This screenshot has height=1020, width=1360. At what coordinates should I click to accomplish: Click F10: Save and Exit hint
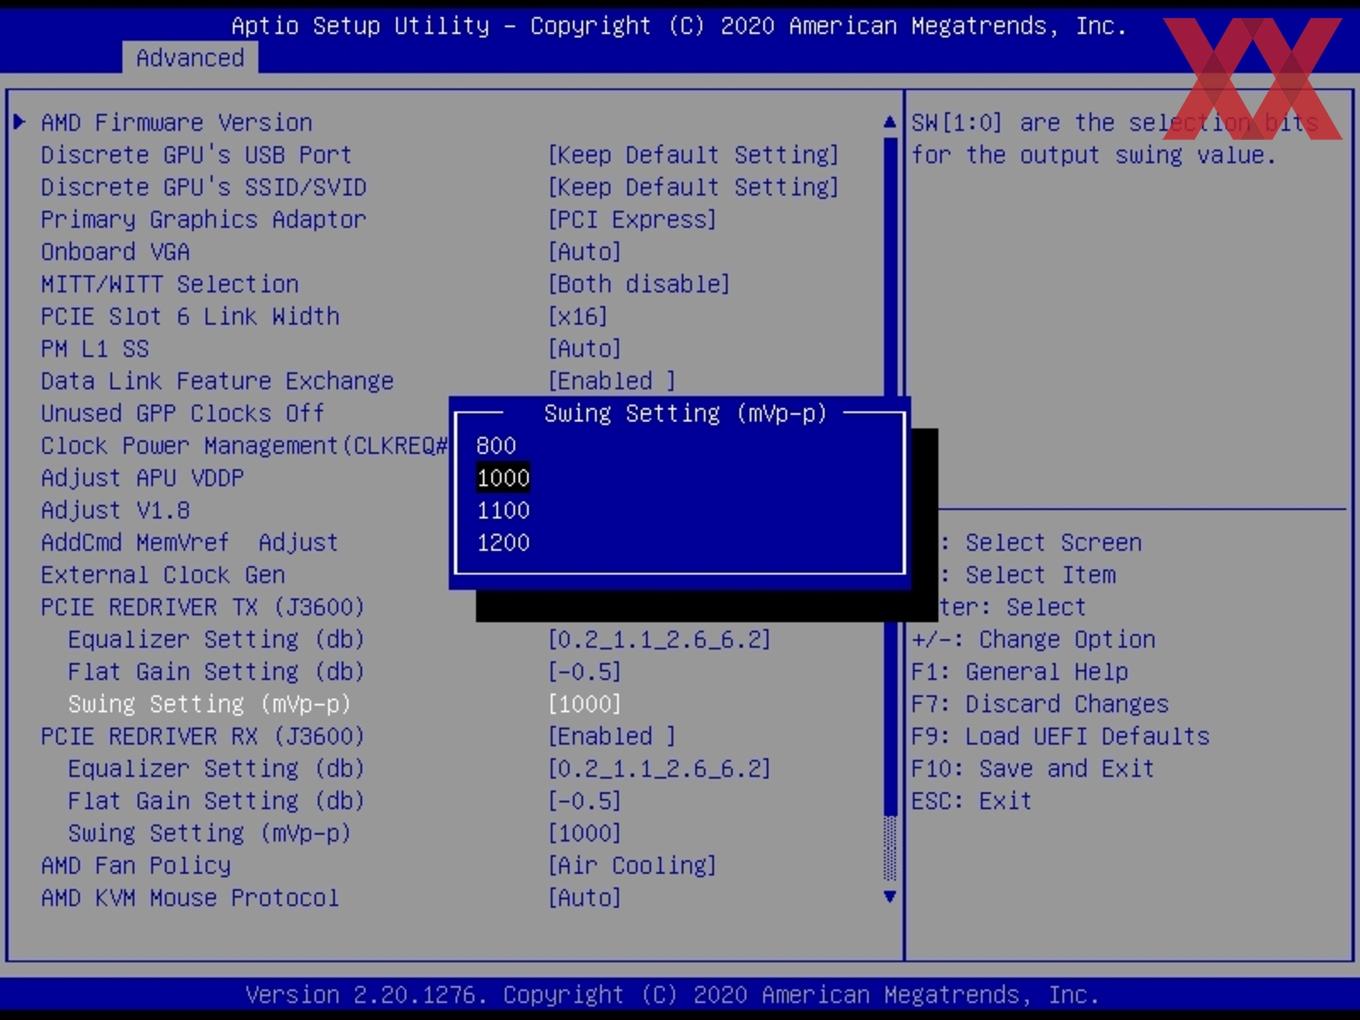point(1033,769)
